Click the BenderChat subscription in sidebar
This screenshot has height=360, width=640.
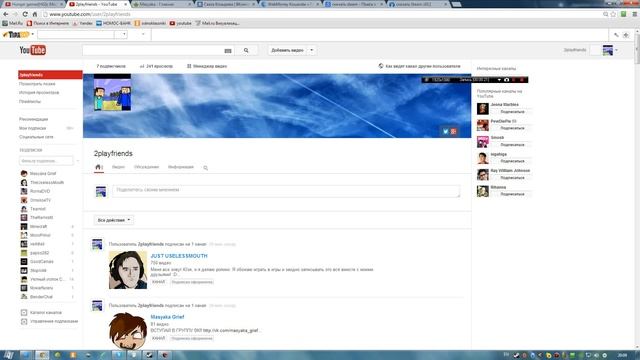pos(41,297)
